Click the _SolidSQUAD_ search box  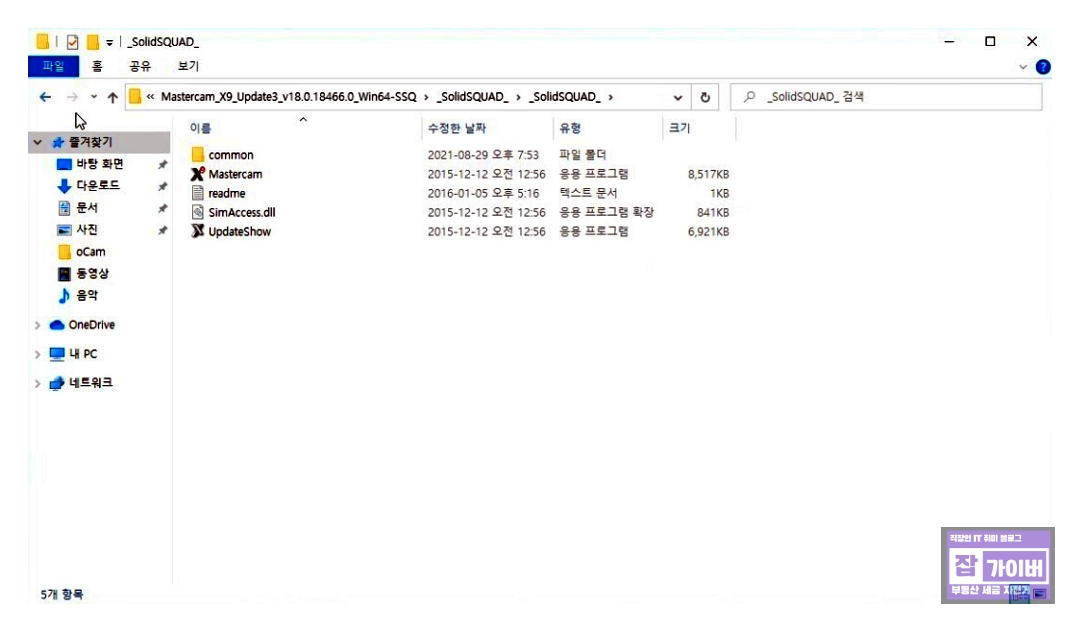tap(886, 97)
